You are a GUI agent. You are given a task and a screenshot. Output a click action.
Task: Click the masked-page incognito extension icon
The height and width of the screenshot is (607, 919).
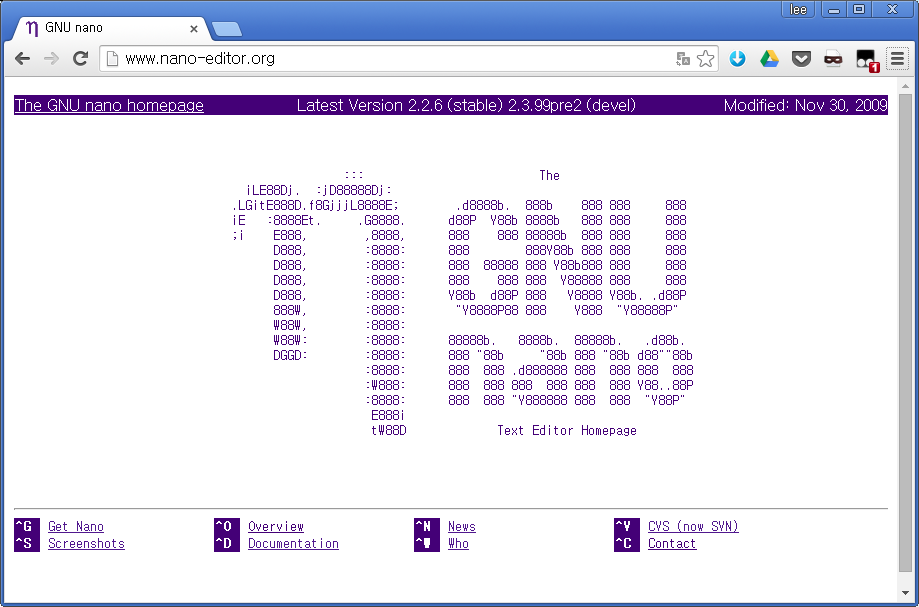point(833,59)
